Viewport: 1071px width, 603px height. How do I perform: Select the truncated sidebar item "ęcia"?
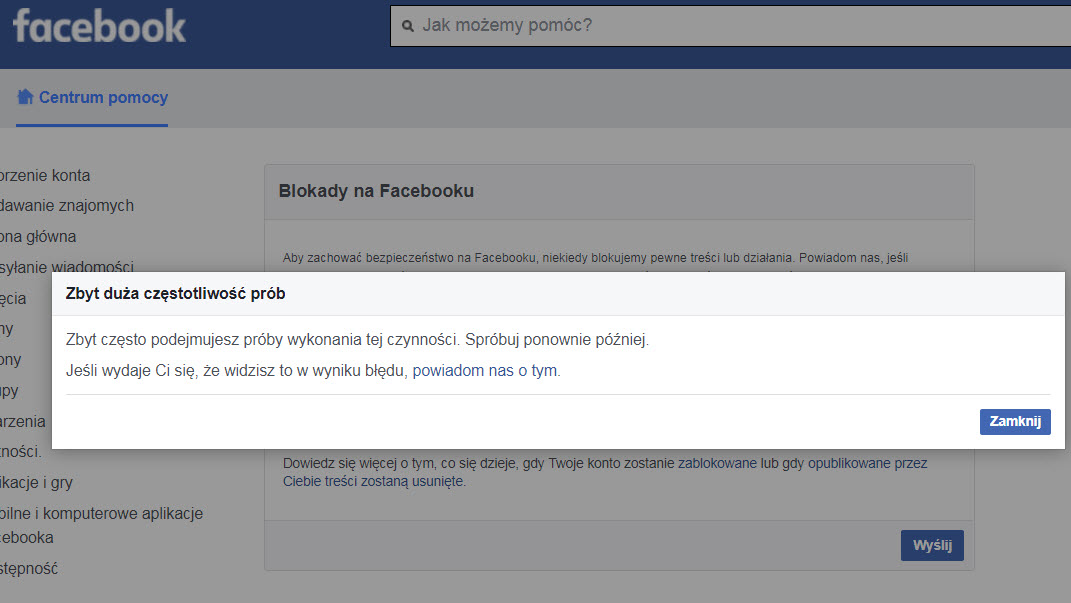(14, 299)
